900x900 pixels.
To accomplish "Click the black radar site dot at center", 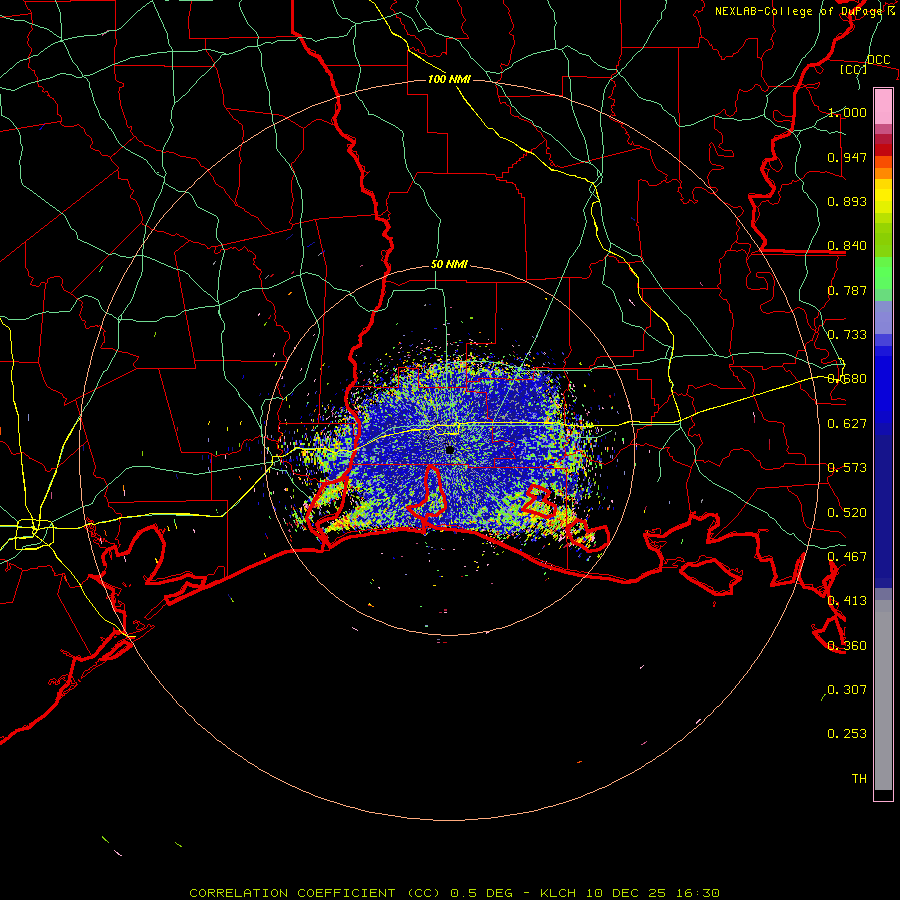I will click(x=450, y=450).
